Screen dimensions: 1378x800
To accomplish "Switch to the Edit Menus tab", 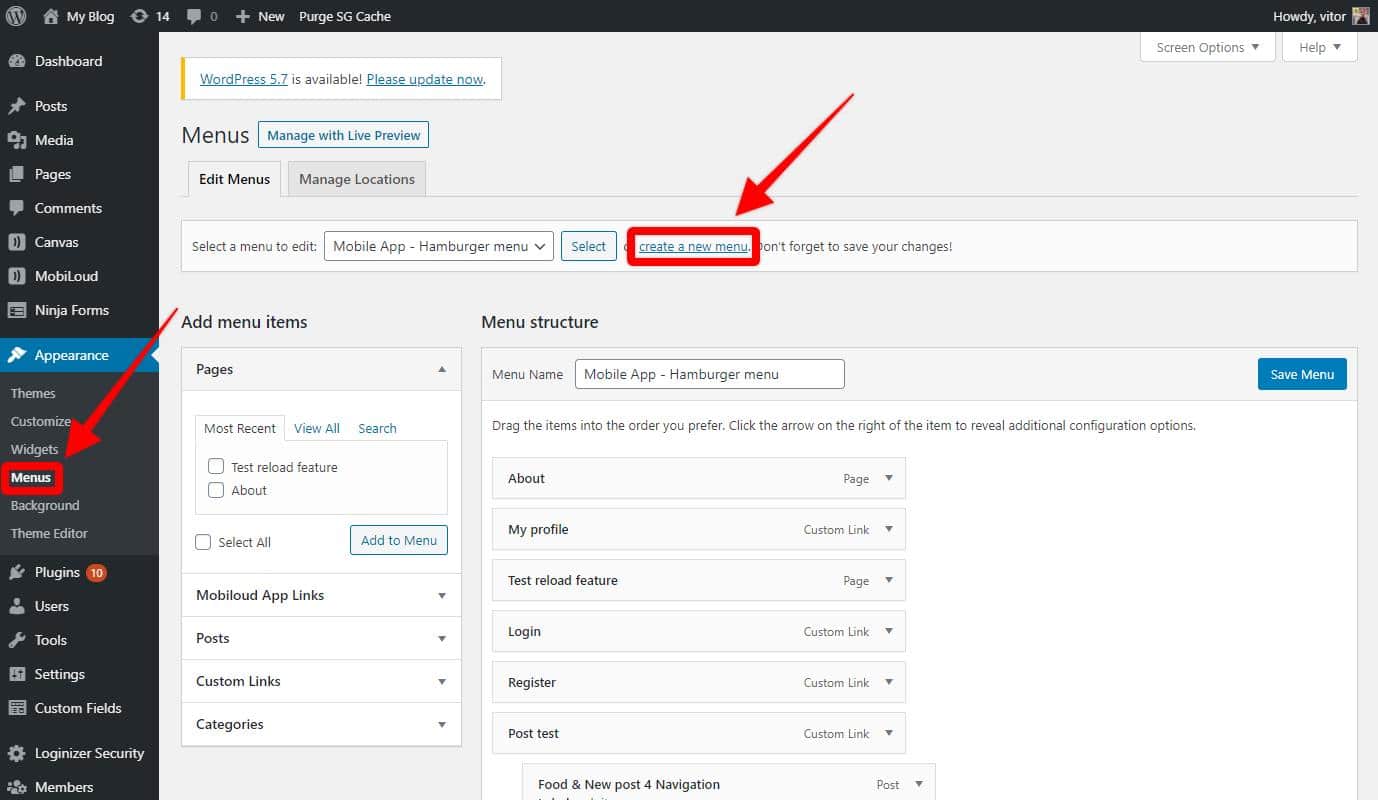I will [234, 179].
